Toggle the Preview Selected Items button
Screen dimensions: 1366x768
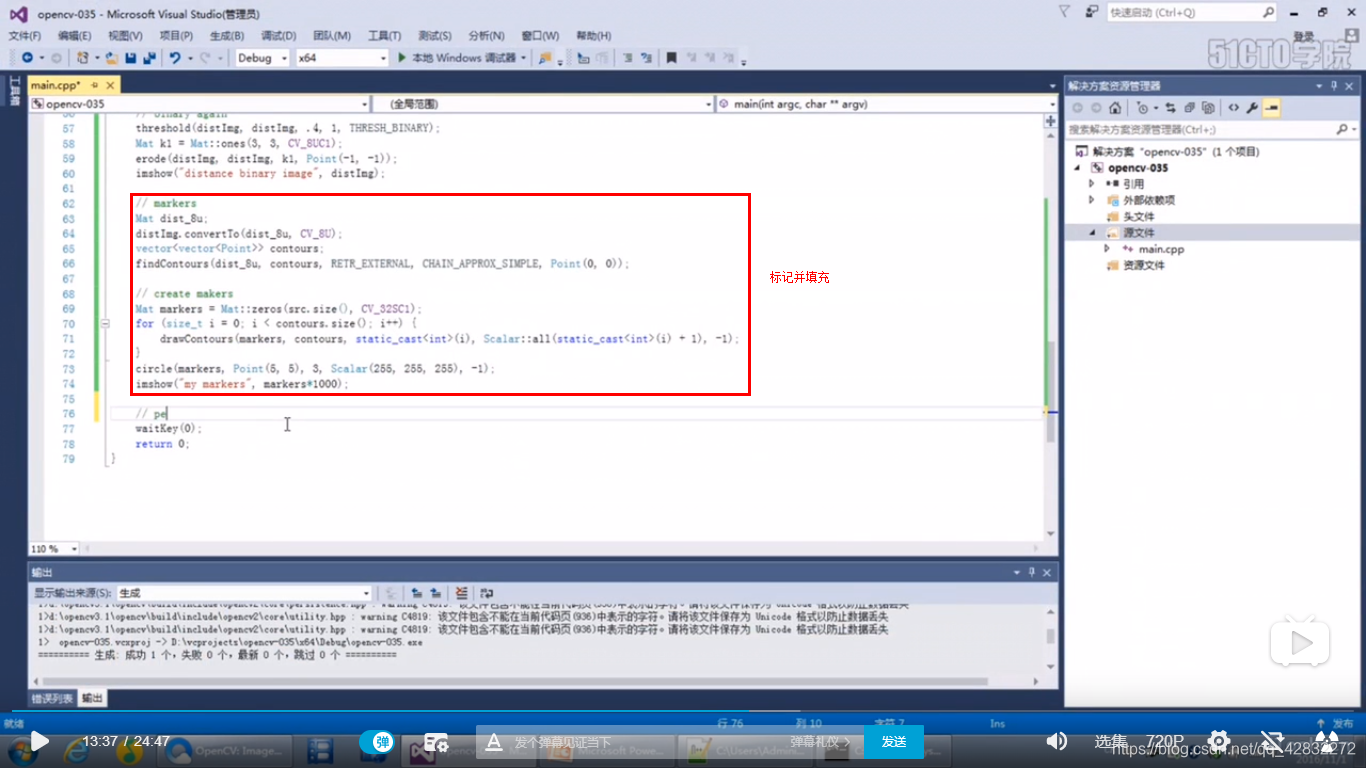(1271, 108)
